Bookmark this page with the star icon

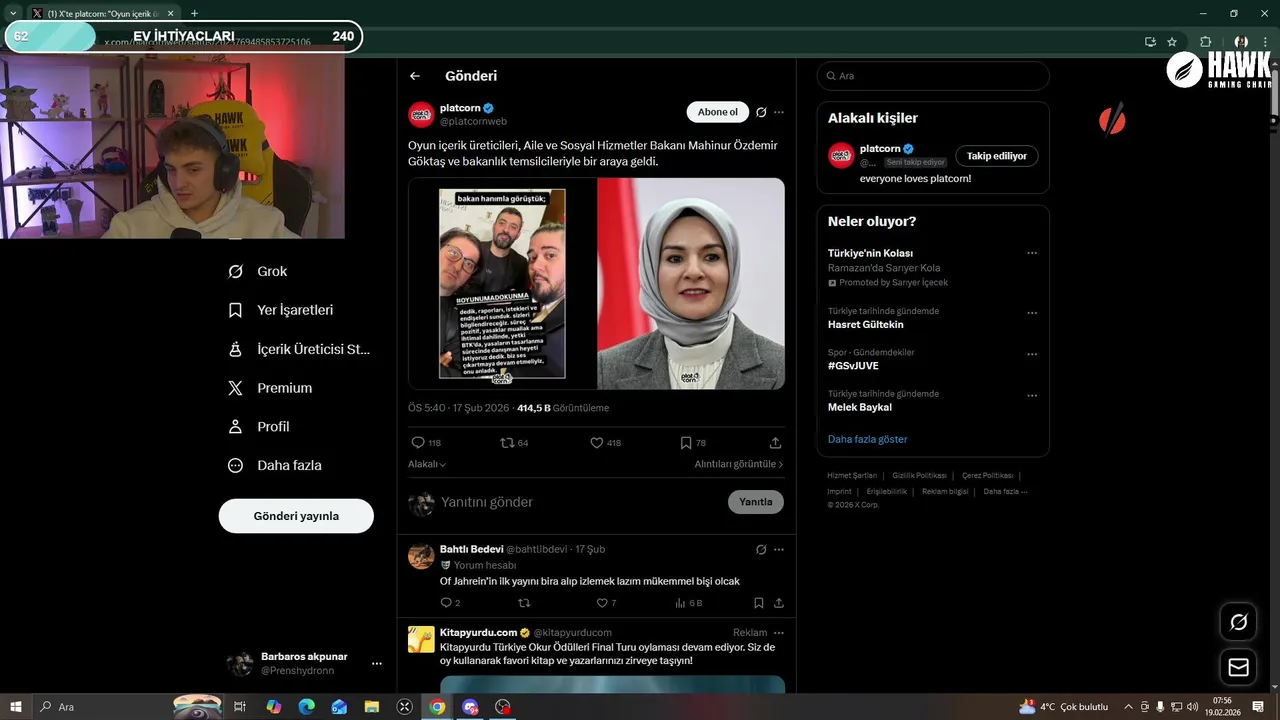coord(1172,41)
